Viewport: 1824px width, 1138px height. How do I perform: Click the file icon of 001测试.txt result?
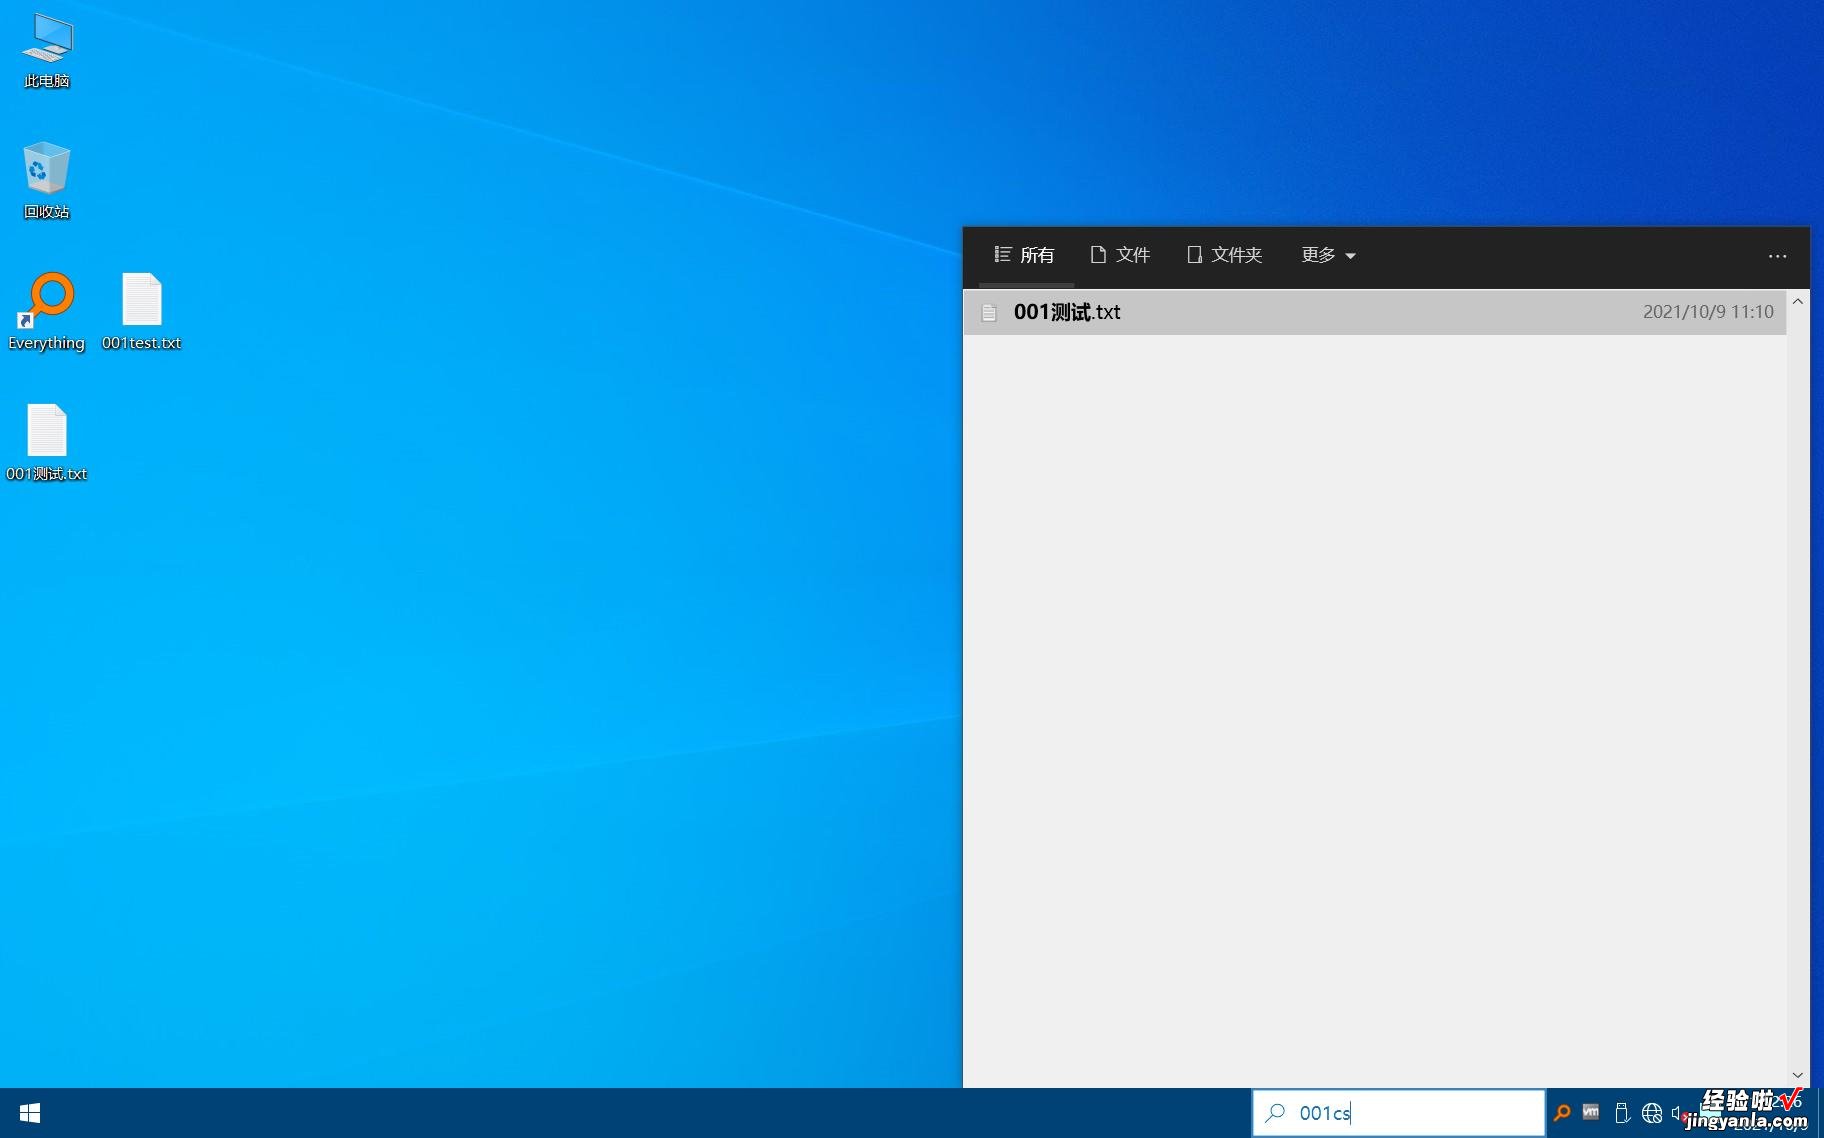coord(989,312)
